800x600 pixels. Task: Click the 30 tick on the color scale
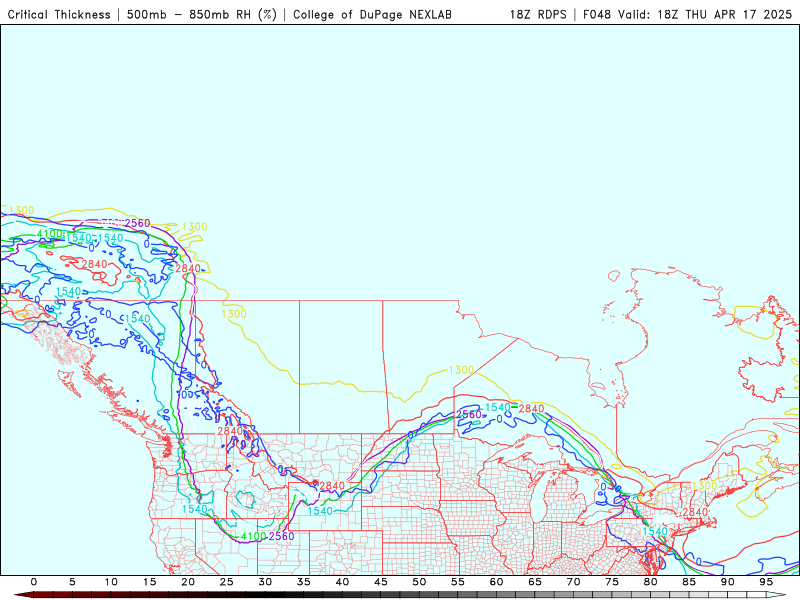tap(265, 582)
